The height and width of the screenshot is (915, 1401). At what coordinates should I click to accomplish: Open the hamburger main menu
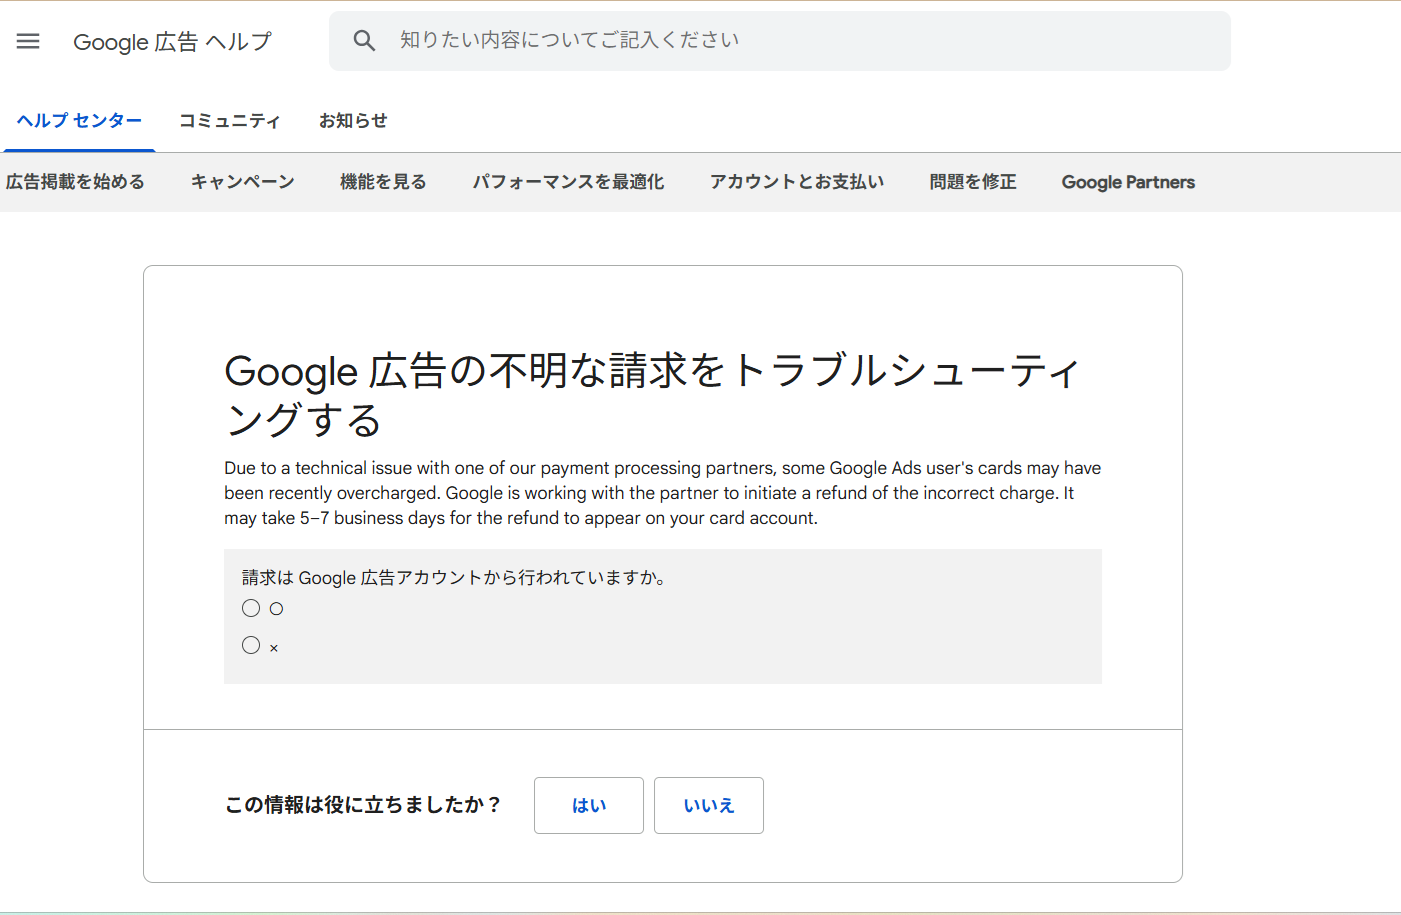click(x=28, y=41)
